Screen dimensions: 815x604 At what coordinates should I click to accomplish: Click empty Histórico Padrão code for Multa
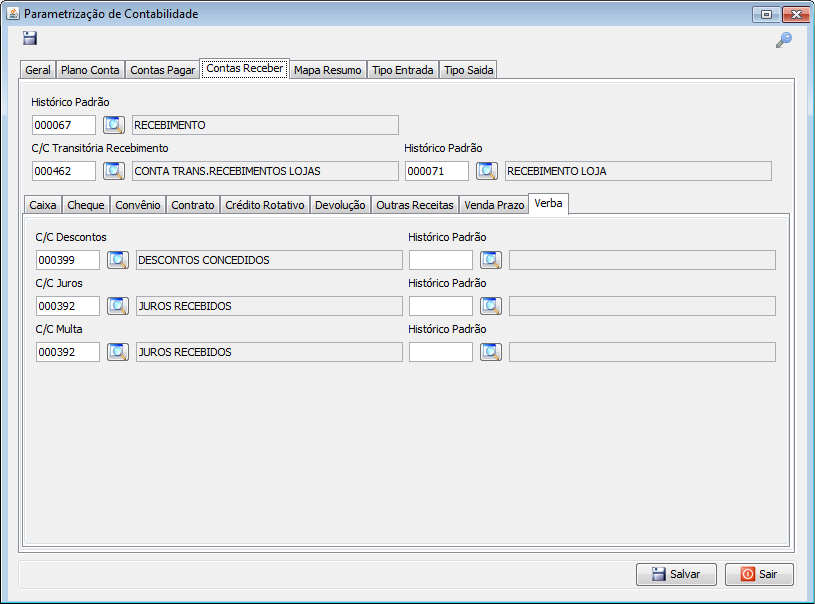(x=441, y=352)
